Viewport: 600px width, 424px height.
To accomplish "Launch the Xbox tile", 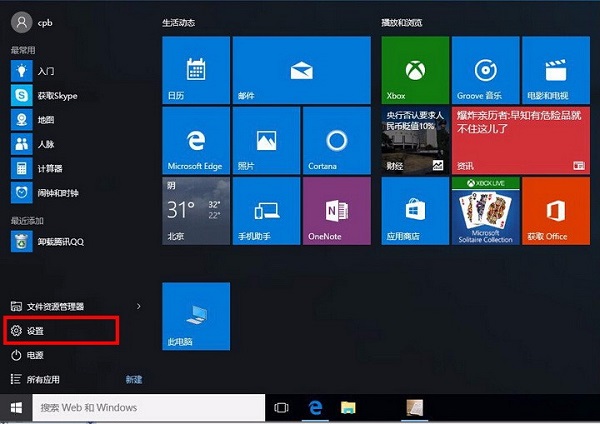I will pyautogui.click(x=414, y=70).
